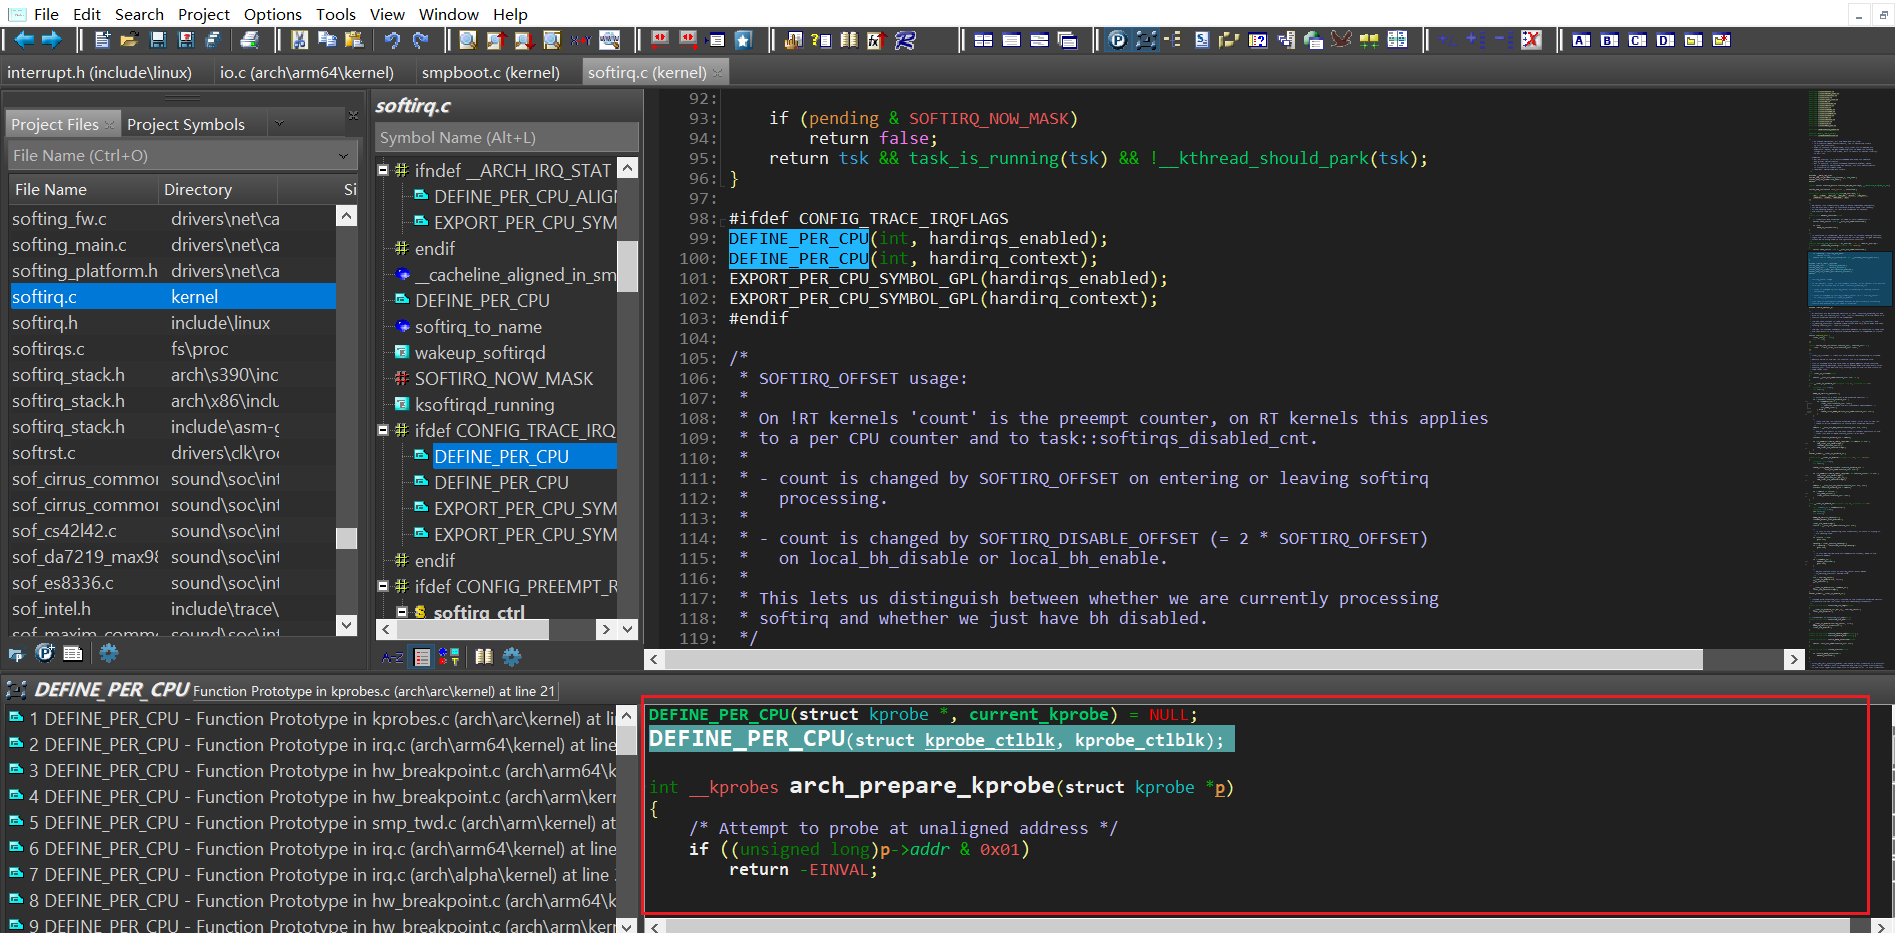Click the layout C icon
The width and height of the screenshot is (1895, 933).
[x=1637, y=40]
